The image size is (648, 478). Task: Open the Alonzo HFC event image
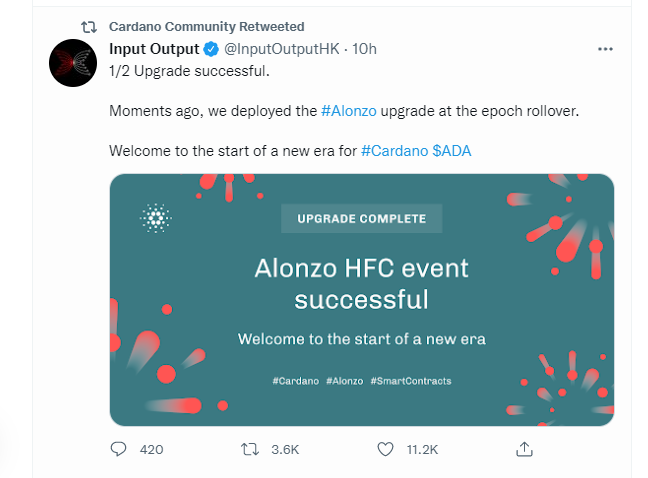(x=362, y=300)
